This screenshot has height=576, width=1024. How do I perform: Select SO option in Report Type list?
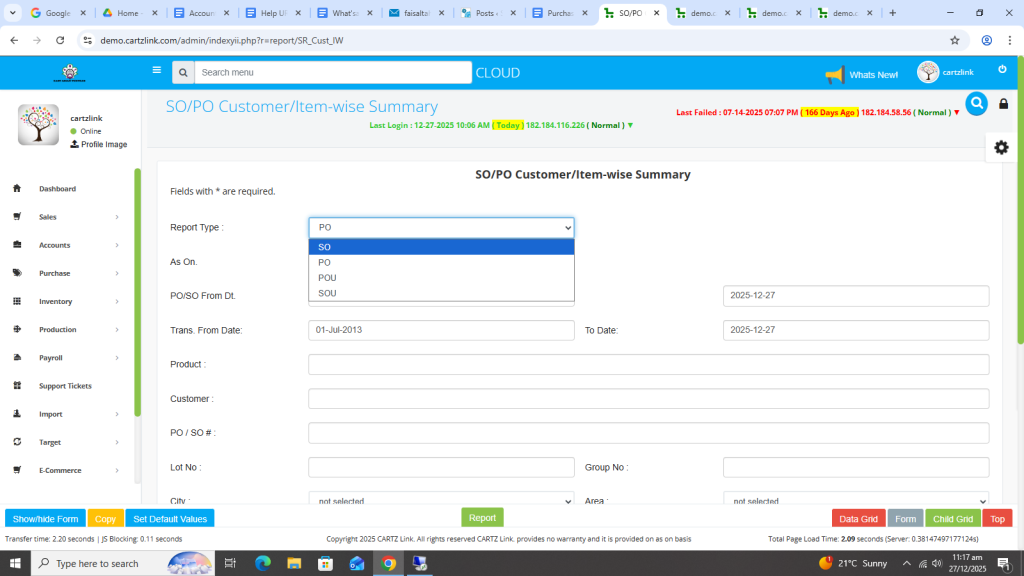click(440, 247)
